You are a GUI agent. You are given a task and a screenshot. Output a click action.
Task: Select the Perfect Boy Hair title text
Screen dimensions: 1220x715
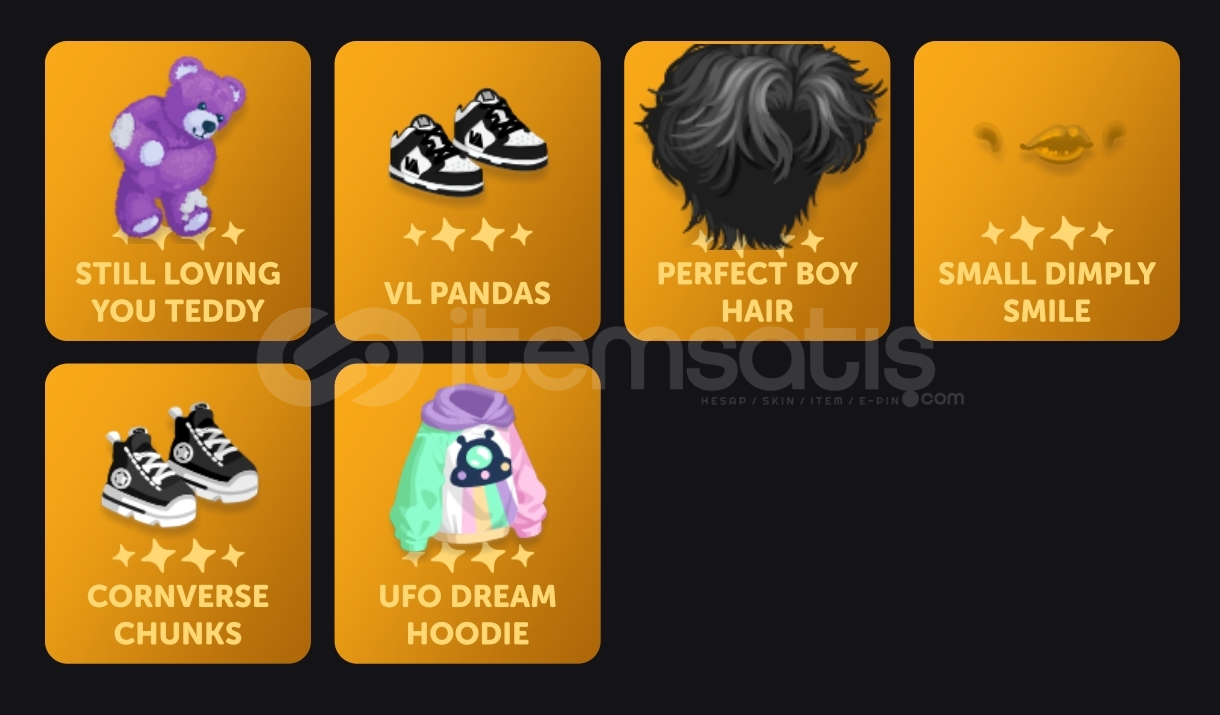click(758, 291)
